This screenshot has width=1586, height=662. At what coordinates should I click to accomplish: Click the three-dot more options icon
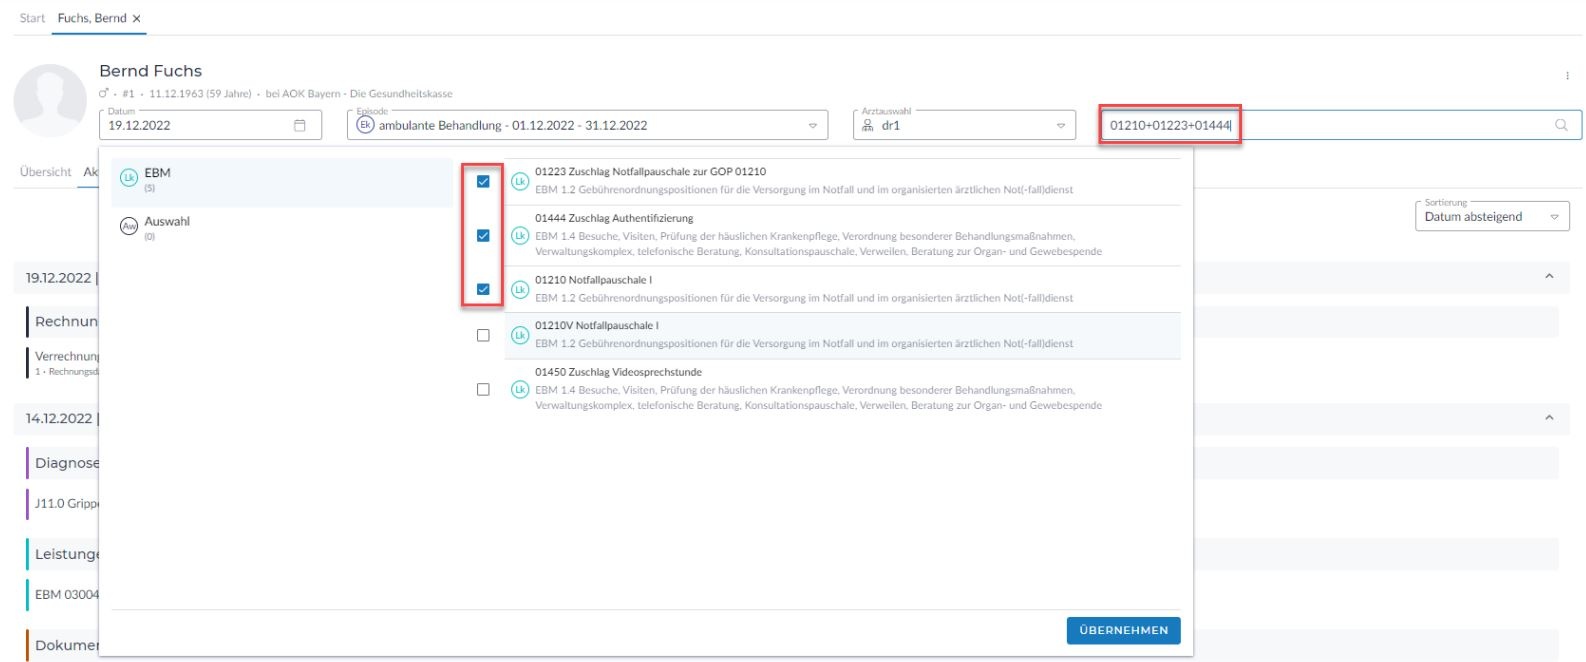coord(1567,76)
